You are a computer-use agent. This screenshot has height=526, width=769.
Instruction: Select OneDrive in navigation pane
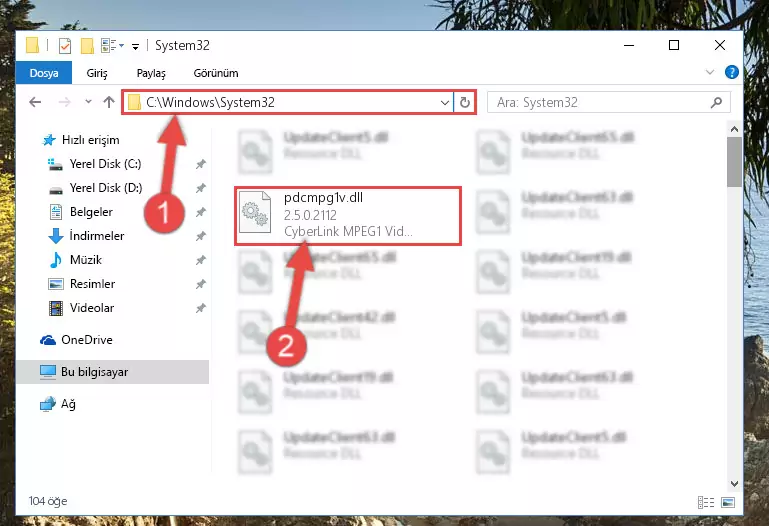pos(76,340)
